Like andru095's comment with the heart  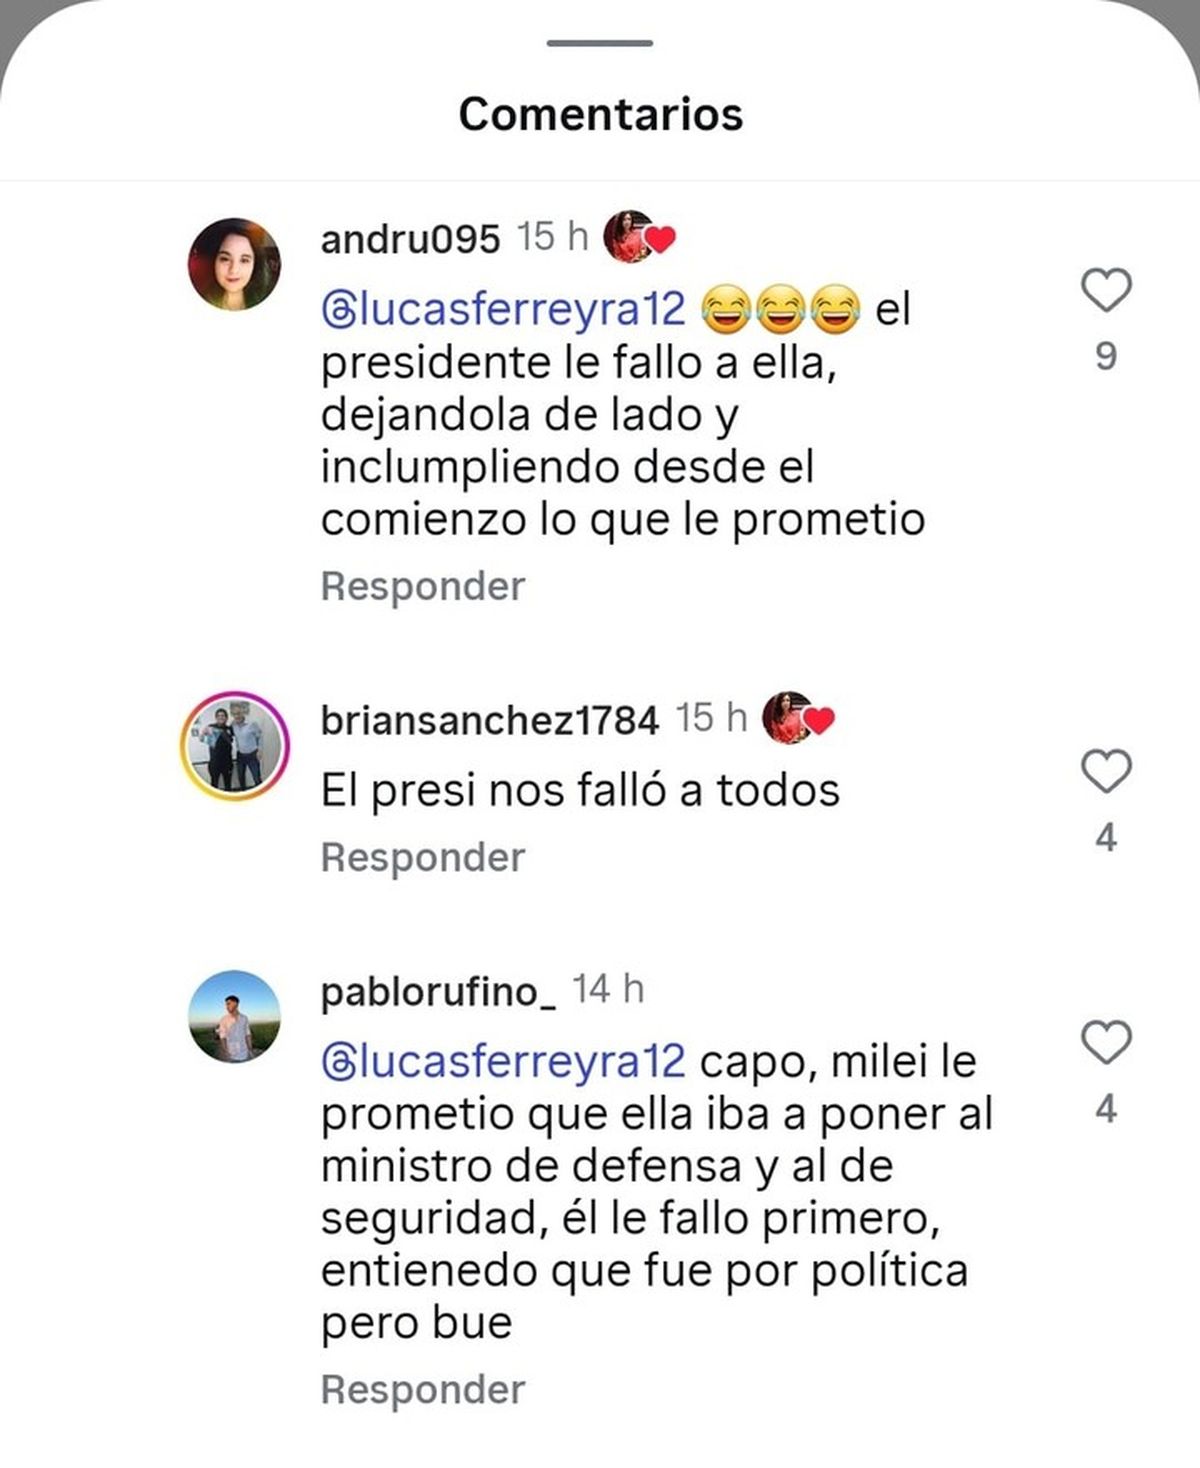pyautogui.click(x=1106, y=291)
